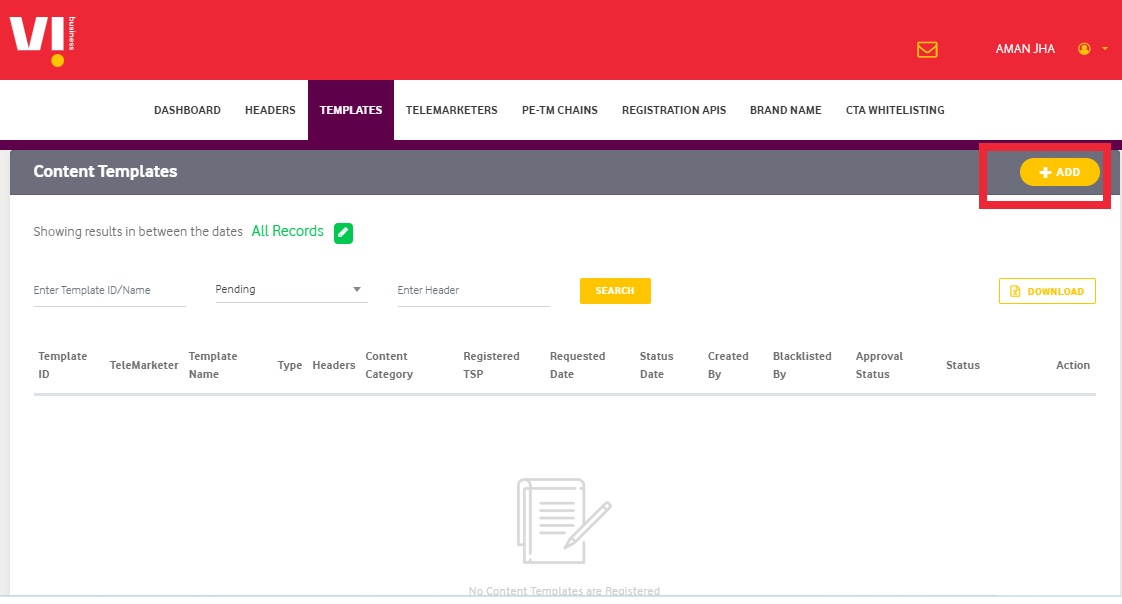Click the Vi business logo
This screenshot has height=604, width=1122.
pos(38,40)
